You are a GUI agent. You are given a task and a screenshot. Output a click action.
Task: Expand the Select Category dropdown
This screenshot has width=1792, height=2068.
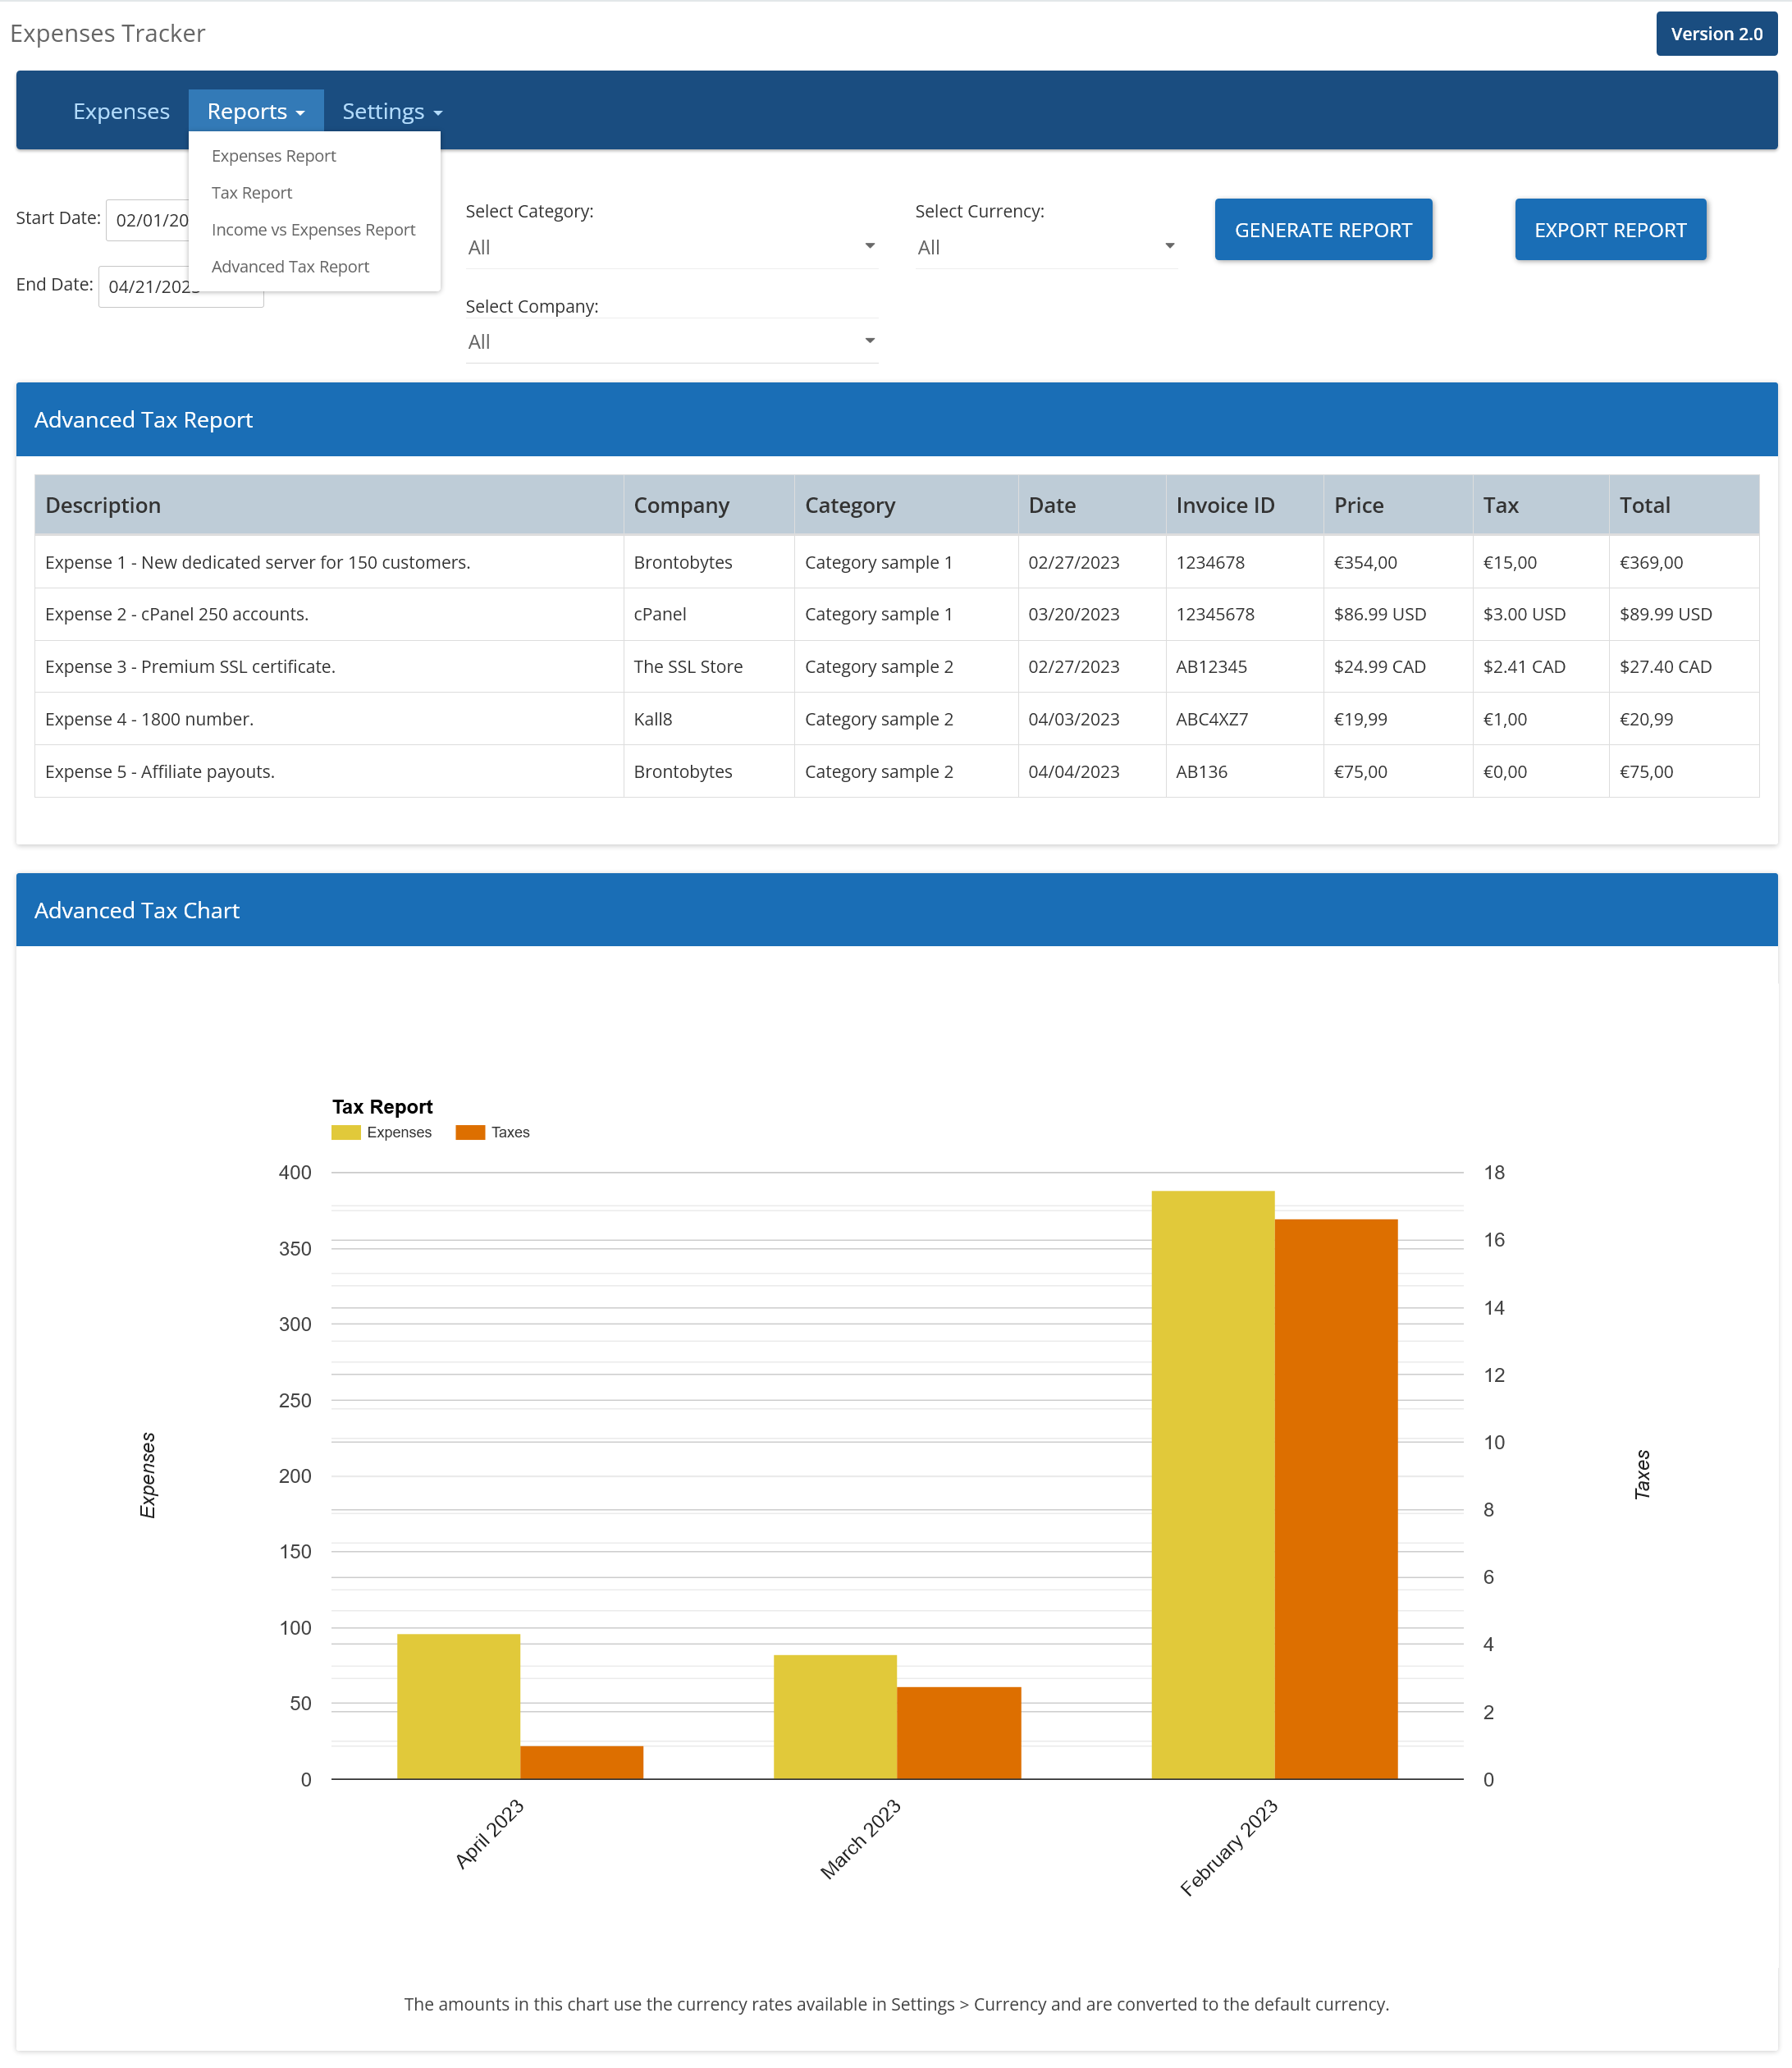tap(671, 247)
